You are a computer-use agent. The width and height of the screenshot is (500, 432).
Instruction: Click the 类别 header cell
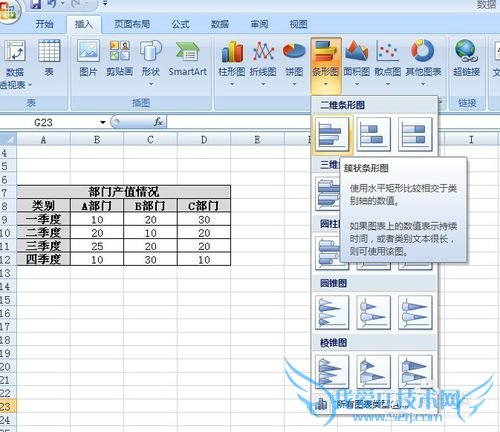pyautogui.click(x=43, y=206)
